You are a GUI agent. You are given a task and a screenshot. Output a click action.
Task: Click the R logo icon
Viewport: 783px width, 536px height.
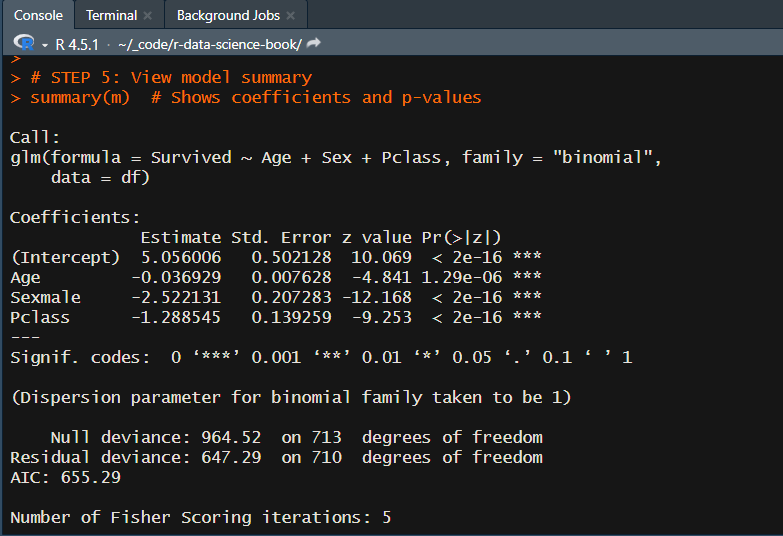click(x=24, y=43)
